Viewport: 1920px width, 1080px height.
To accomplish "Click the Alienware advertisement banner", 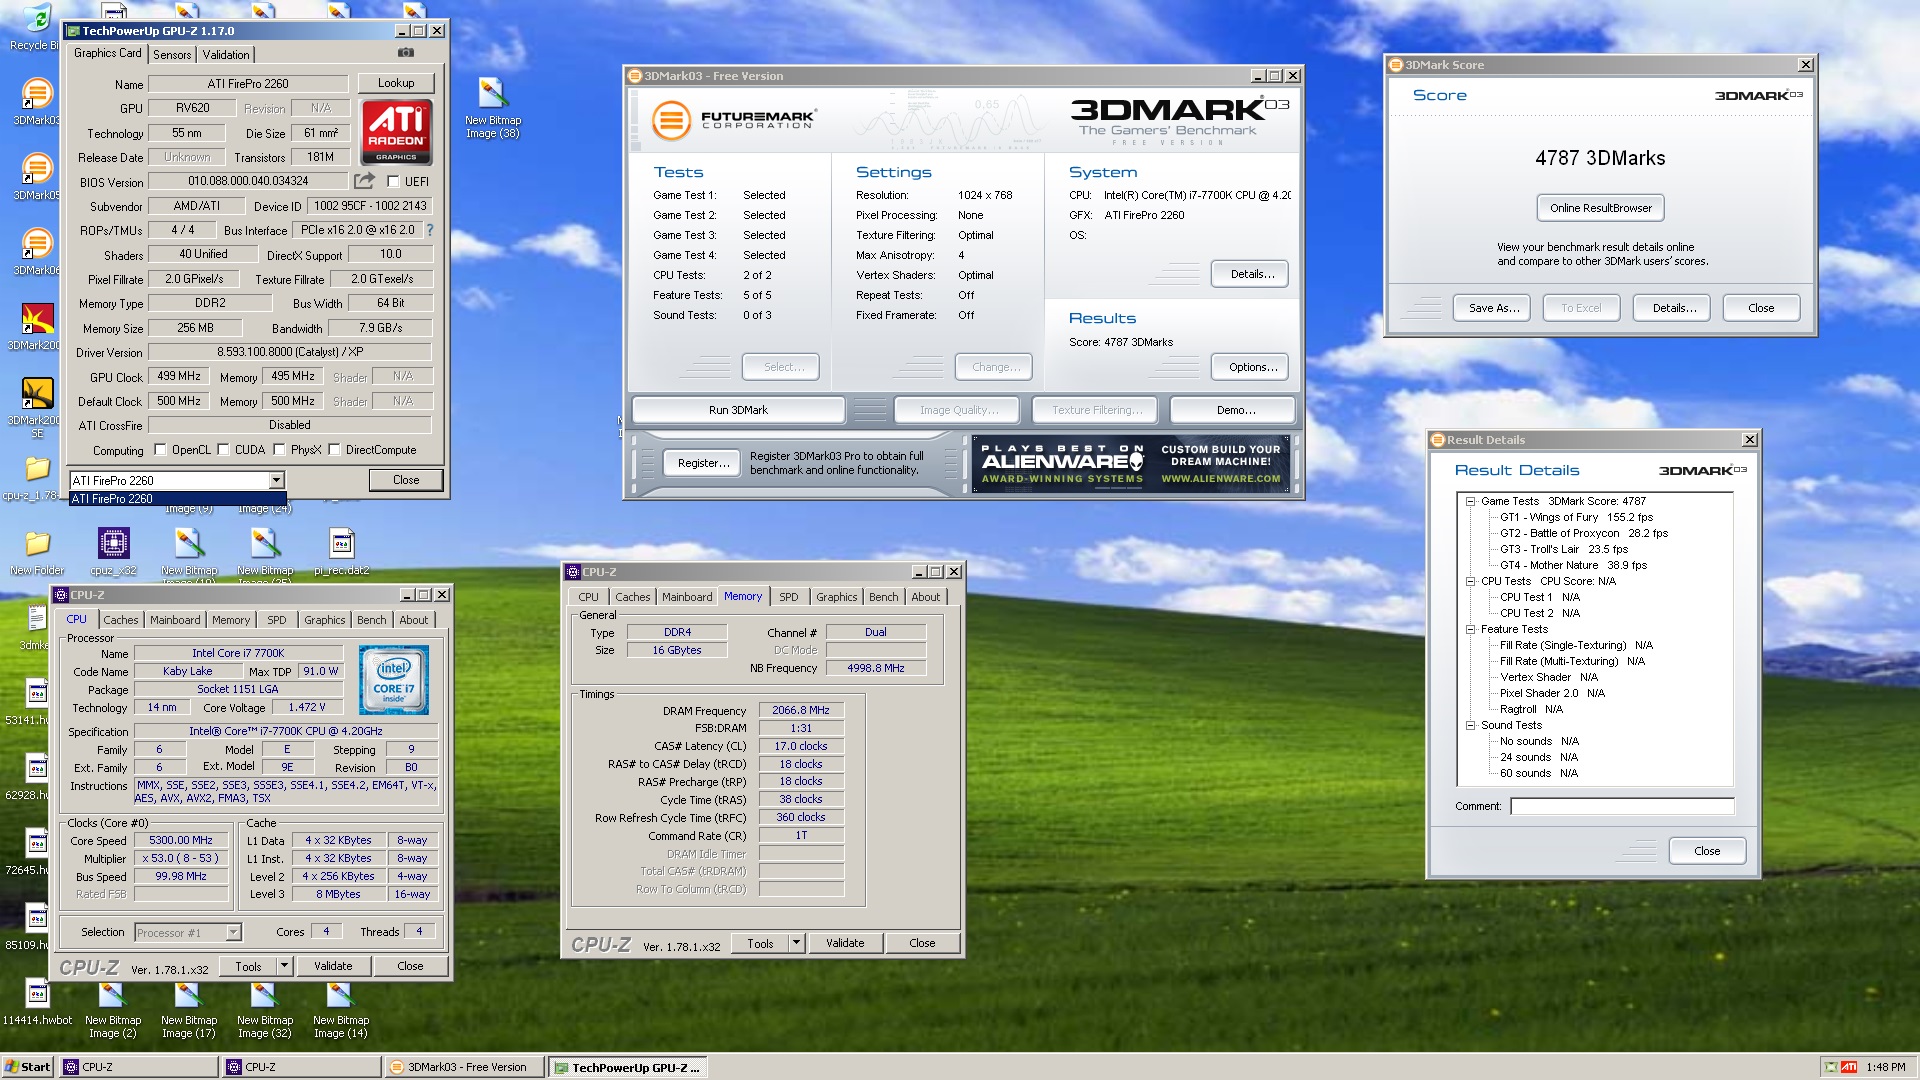I will click(1131, 464).
